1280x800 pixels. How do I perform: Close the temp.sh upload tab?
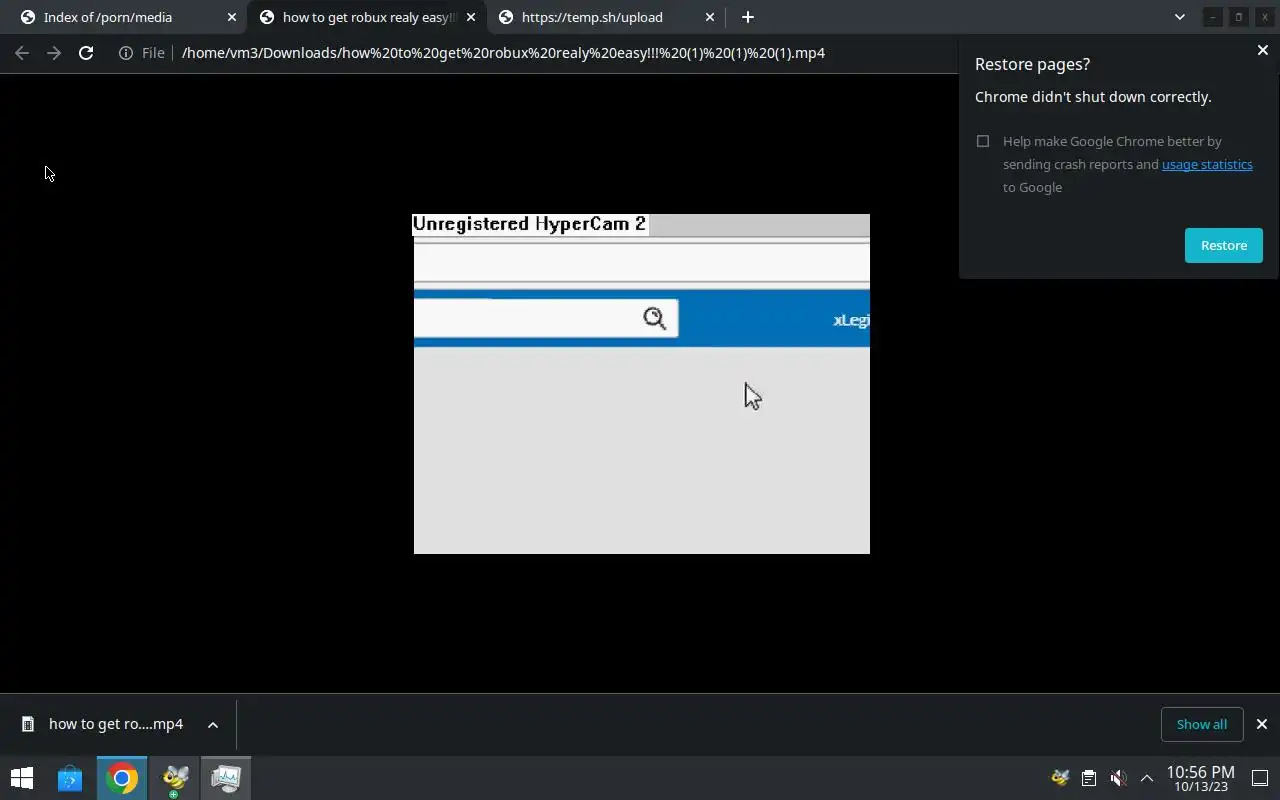coord(710,17)
